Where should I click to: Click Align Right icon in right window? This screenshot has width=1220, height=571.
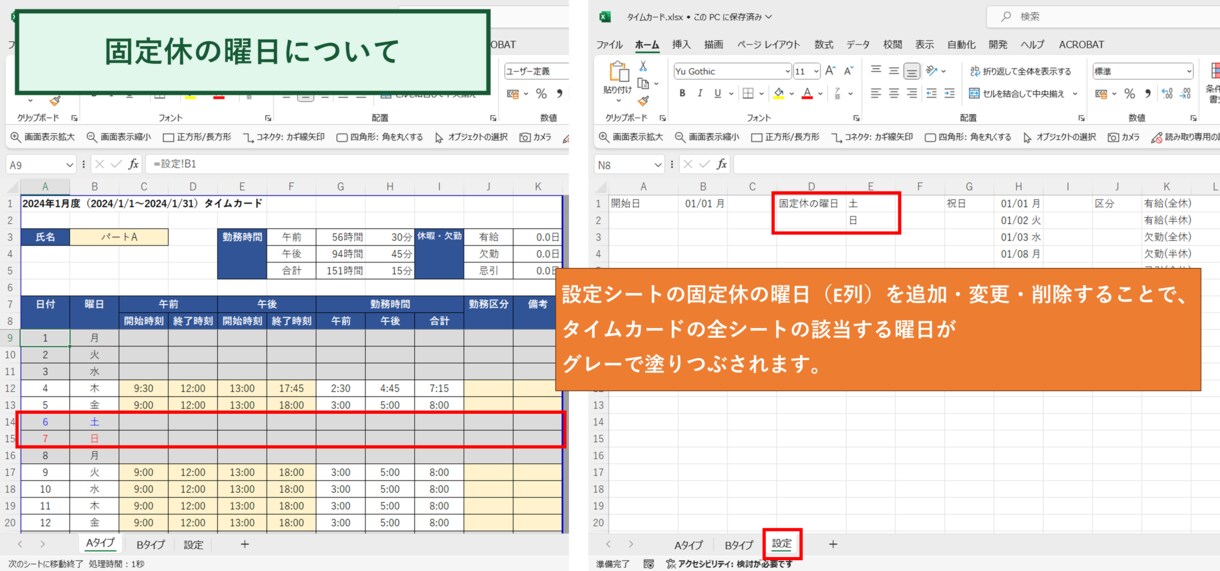pyautogui.click(x=911, y=93)
